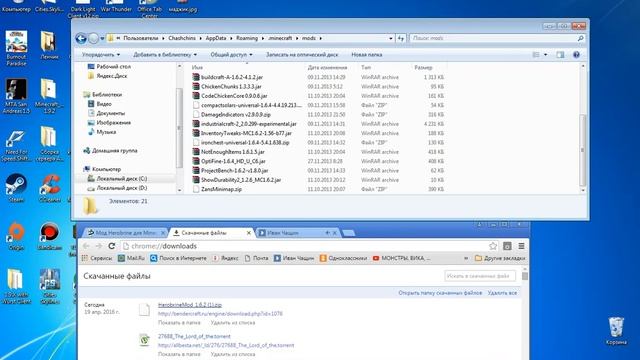Viewport: 640px width, 360px height.
Task: Open a new Chrome tab button
Action: coord(348,233)
